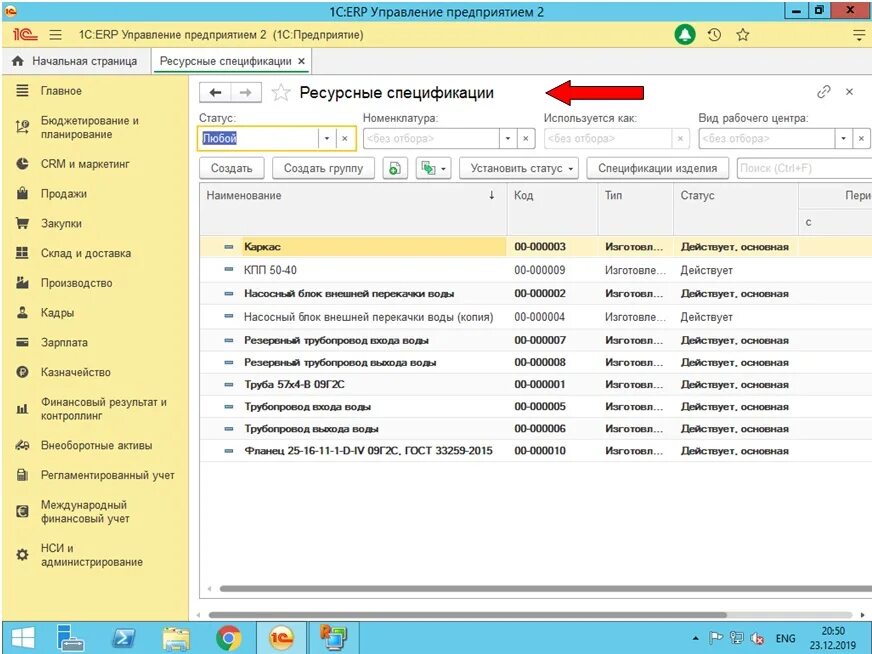This screenshot has height=654, width=872.
Task: Click the 1C logo icon
Action: pyautogui.click(x=25, y=35)
